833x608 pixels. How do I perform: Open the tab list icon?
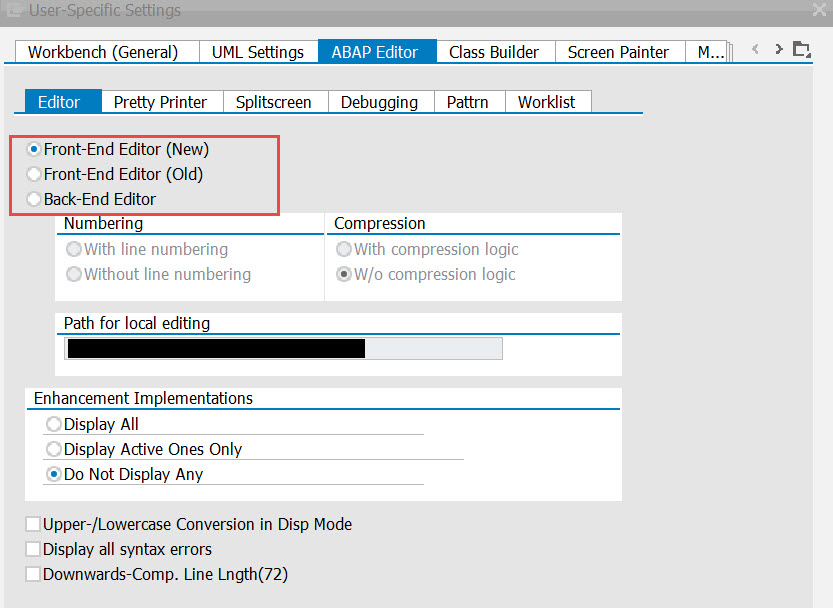click(802, 49)
